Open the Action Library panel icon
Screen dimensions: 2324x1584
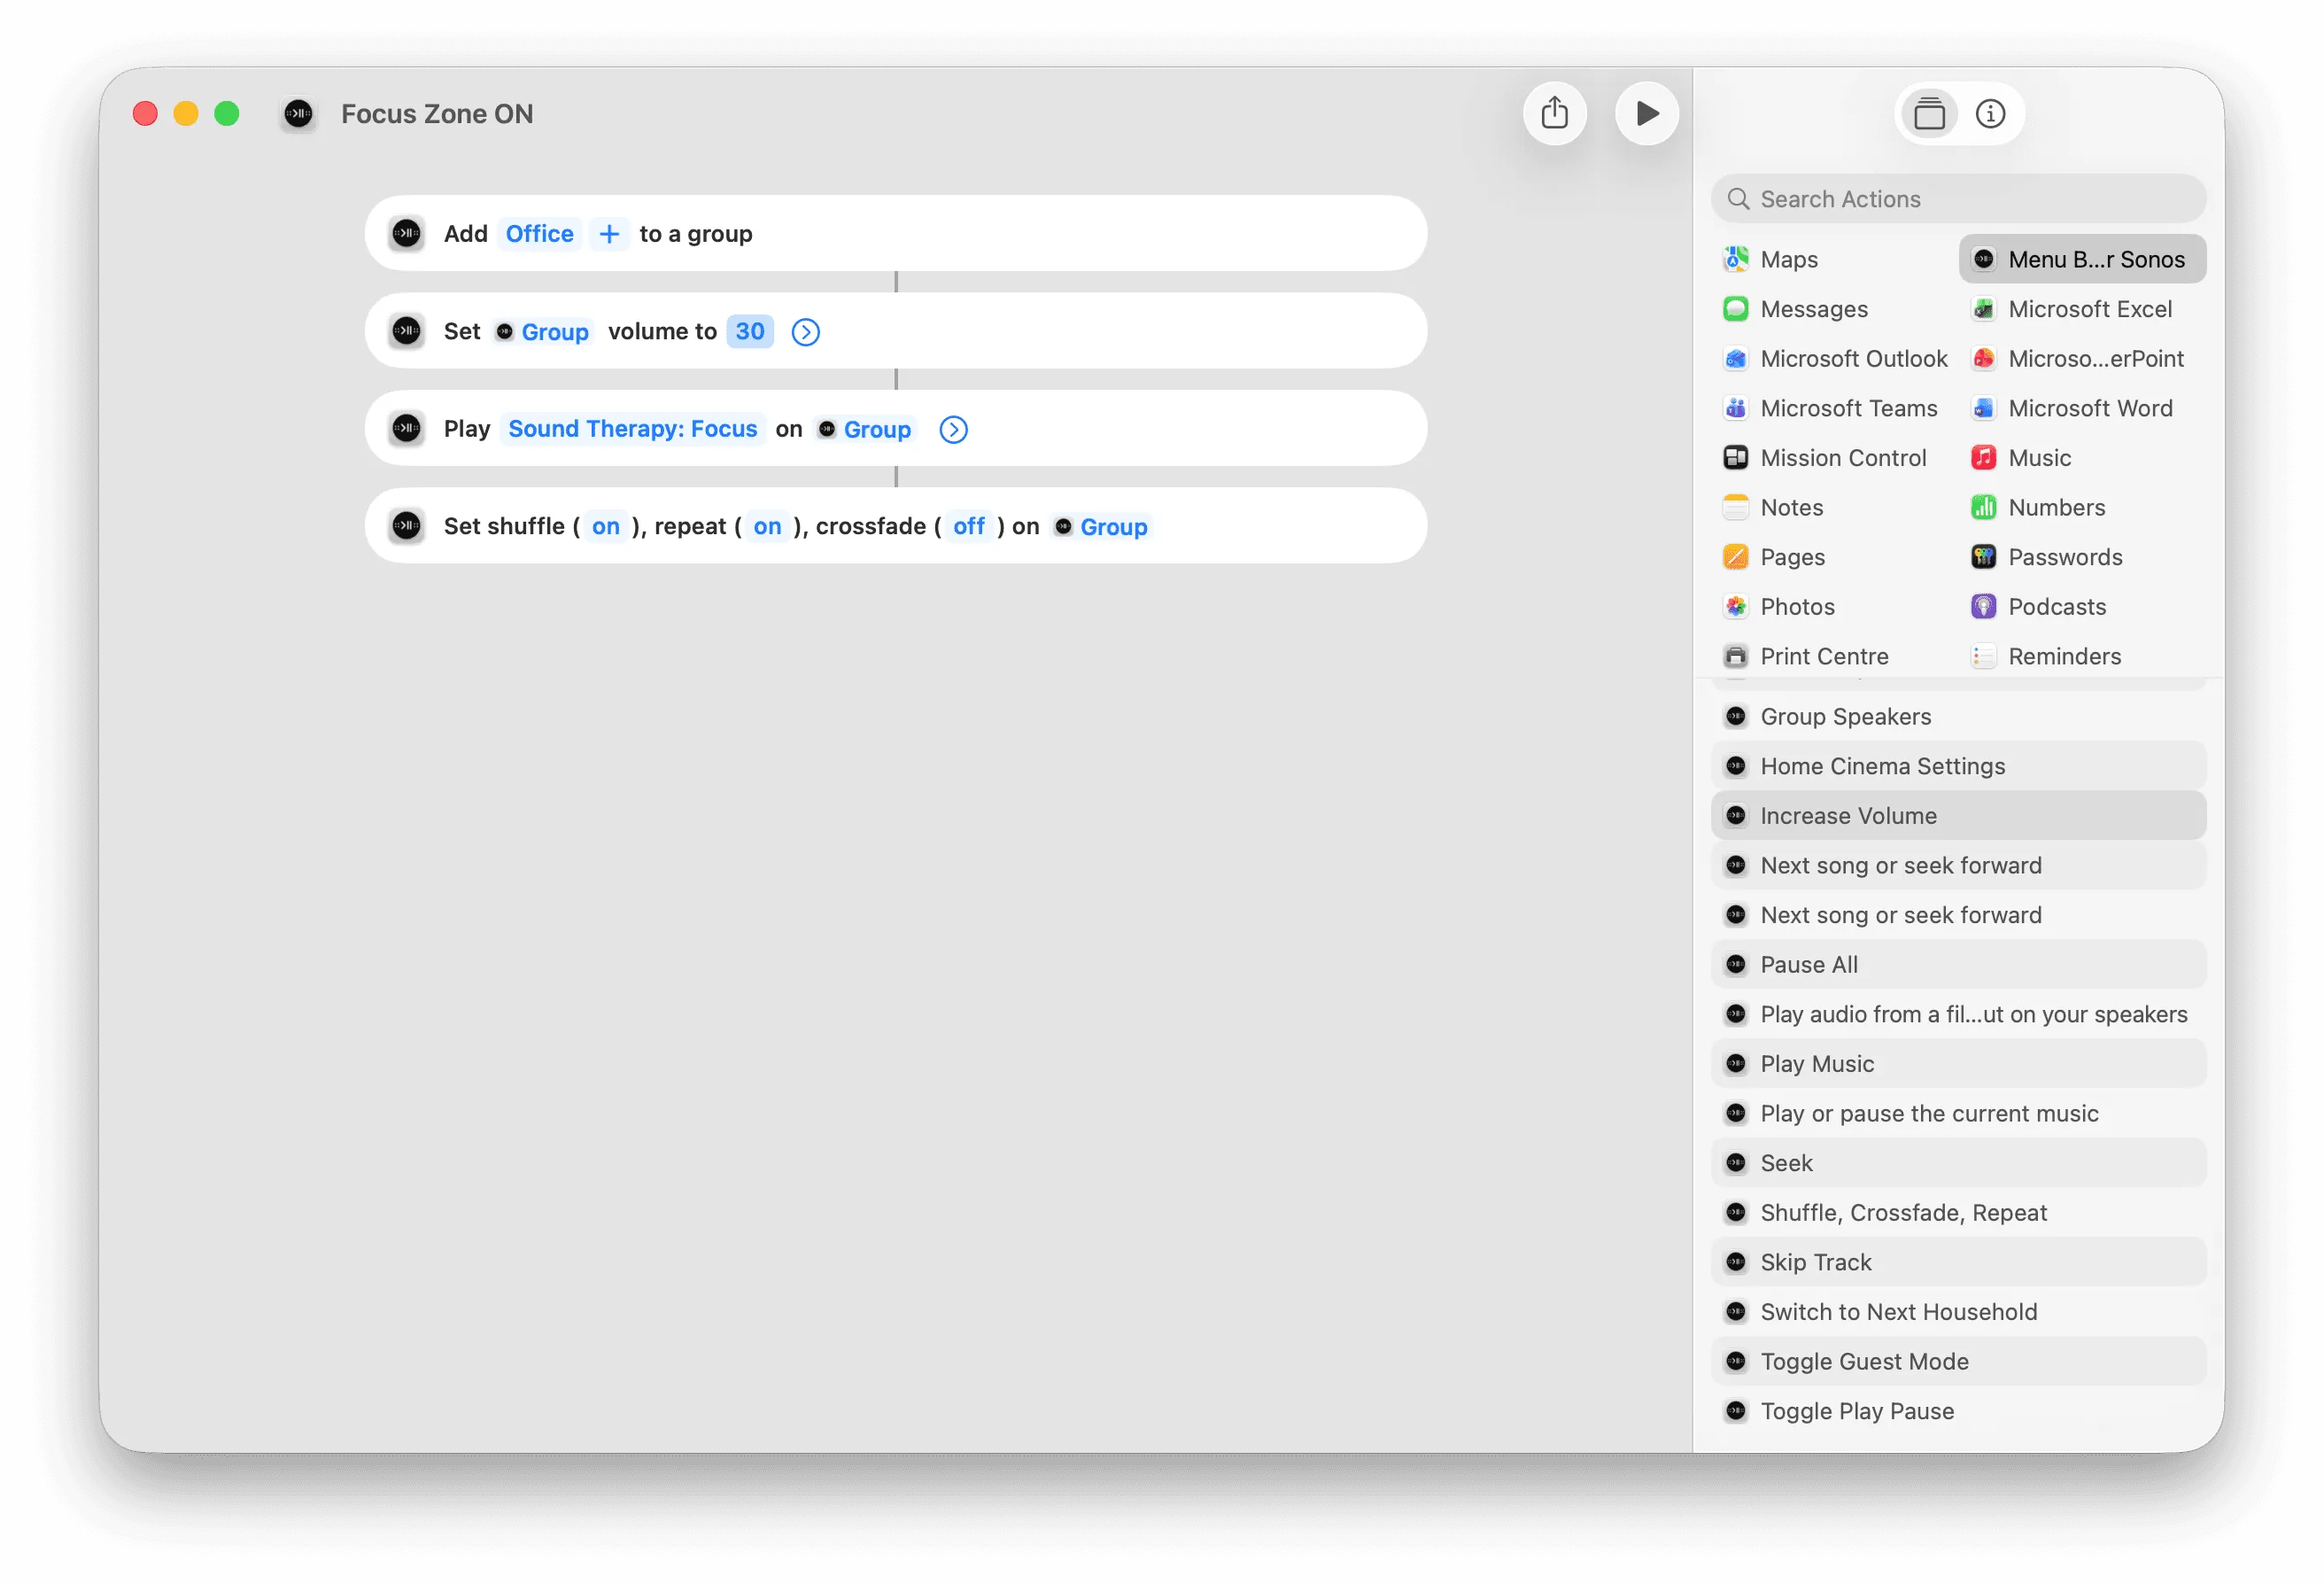tap(1929, 114)
